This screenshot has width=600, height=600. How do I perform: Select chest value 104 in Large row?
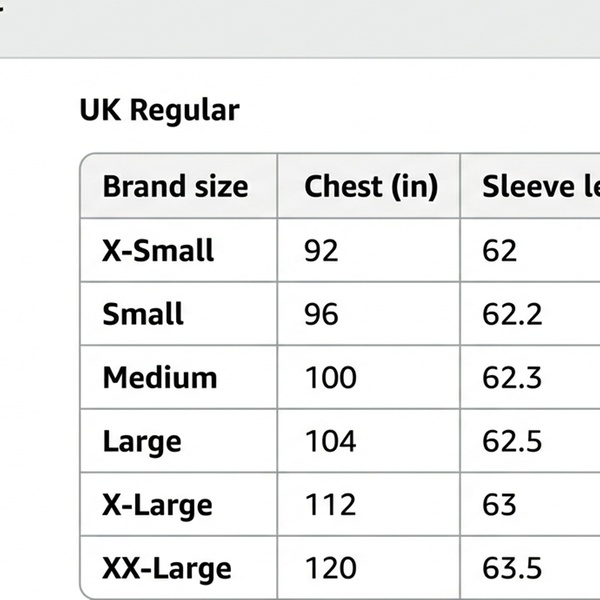coord(330,441)
